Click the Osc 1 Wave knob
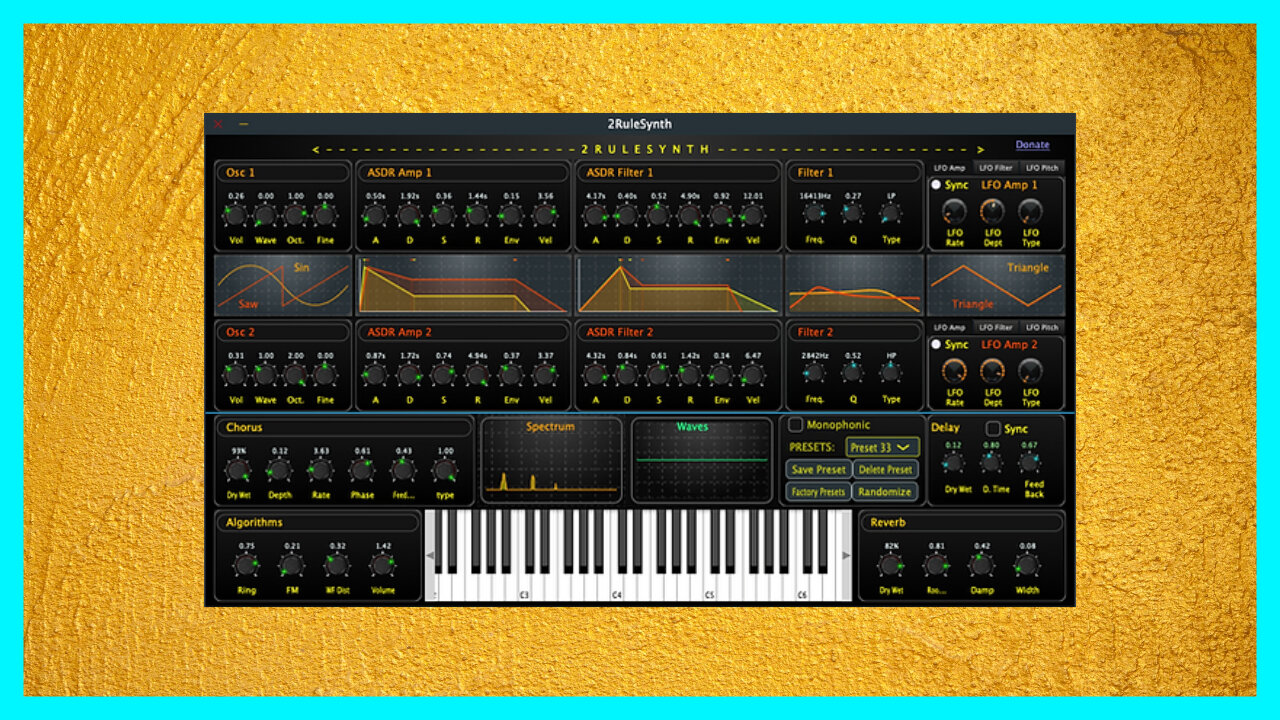Viewport: 1280px width, 720px height. tap(265, 215)
